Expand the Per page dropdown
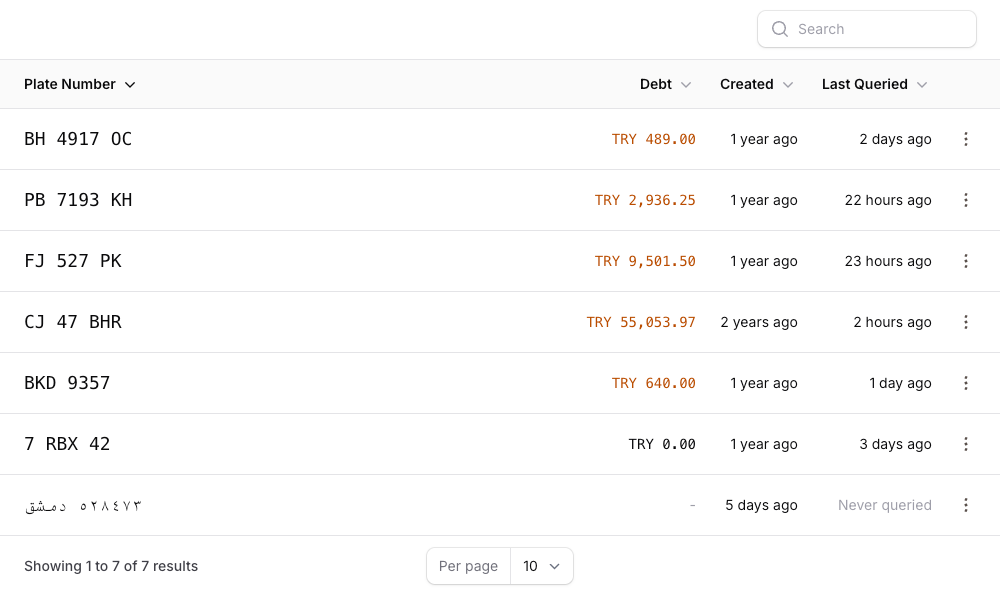The height and width of the screenshot is (596, 1000). click(541, 566)
